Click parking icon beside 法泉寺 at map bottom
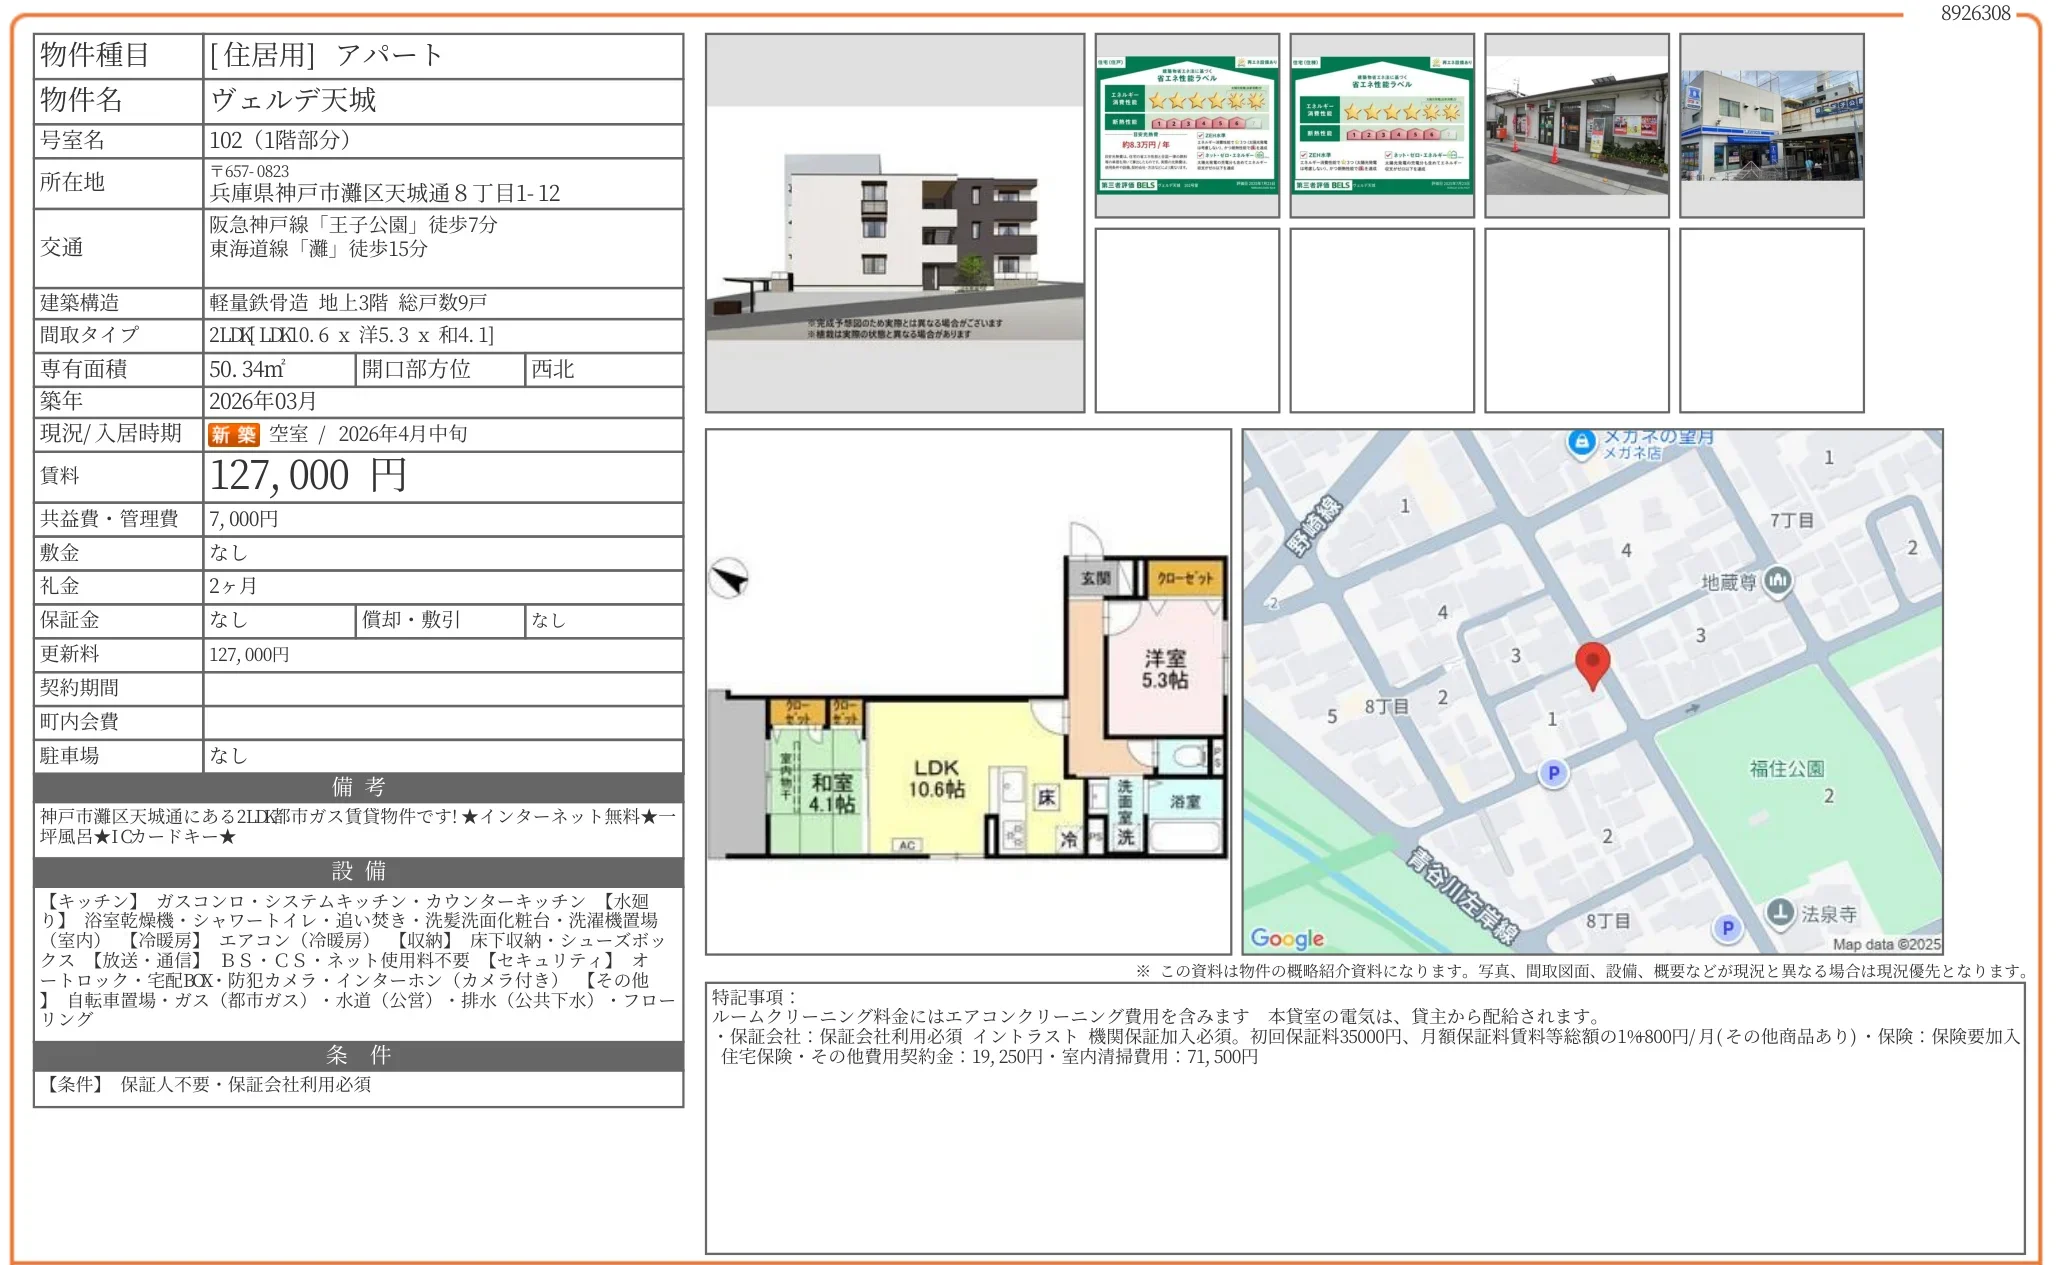Screen dimensions: 2056x1265 (x=1727, y=928)
